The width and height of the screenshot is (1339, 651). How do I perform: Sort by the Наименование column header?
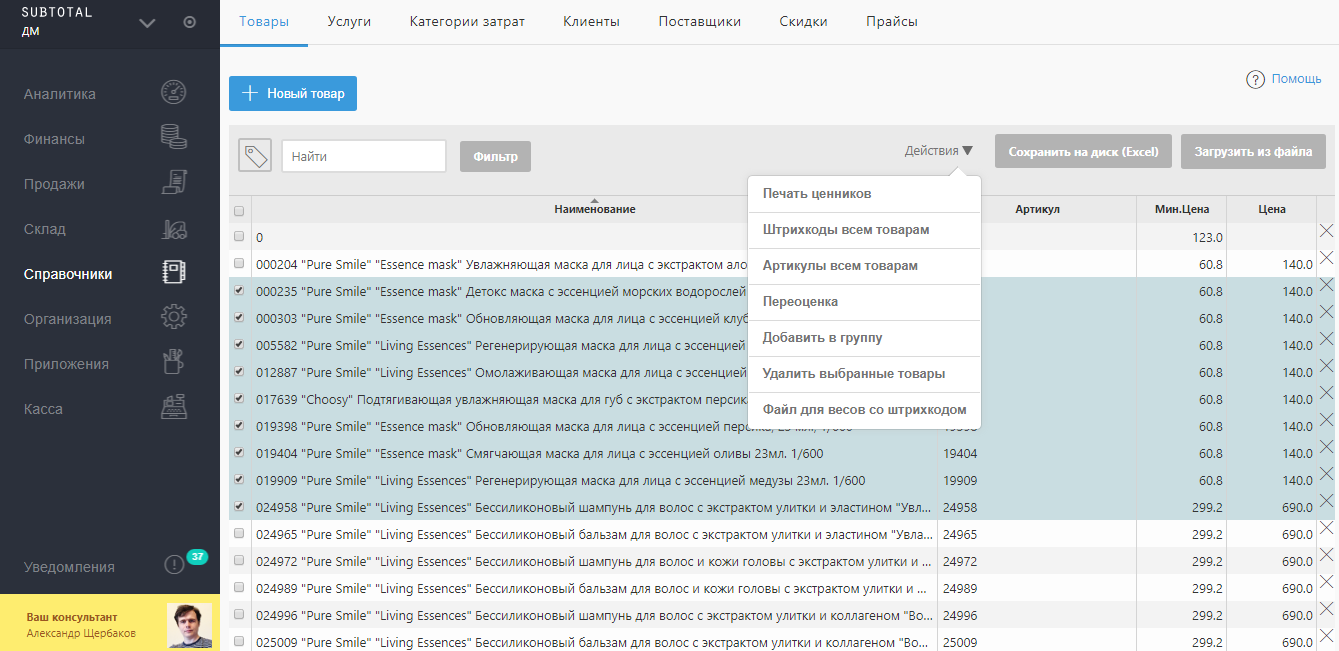(594, 209)
